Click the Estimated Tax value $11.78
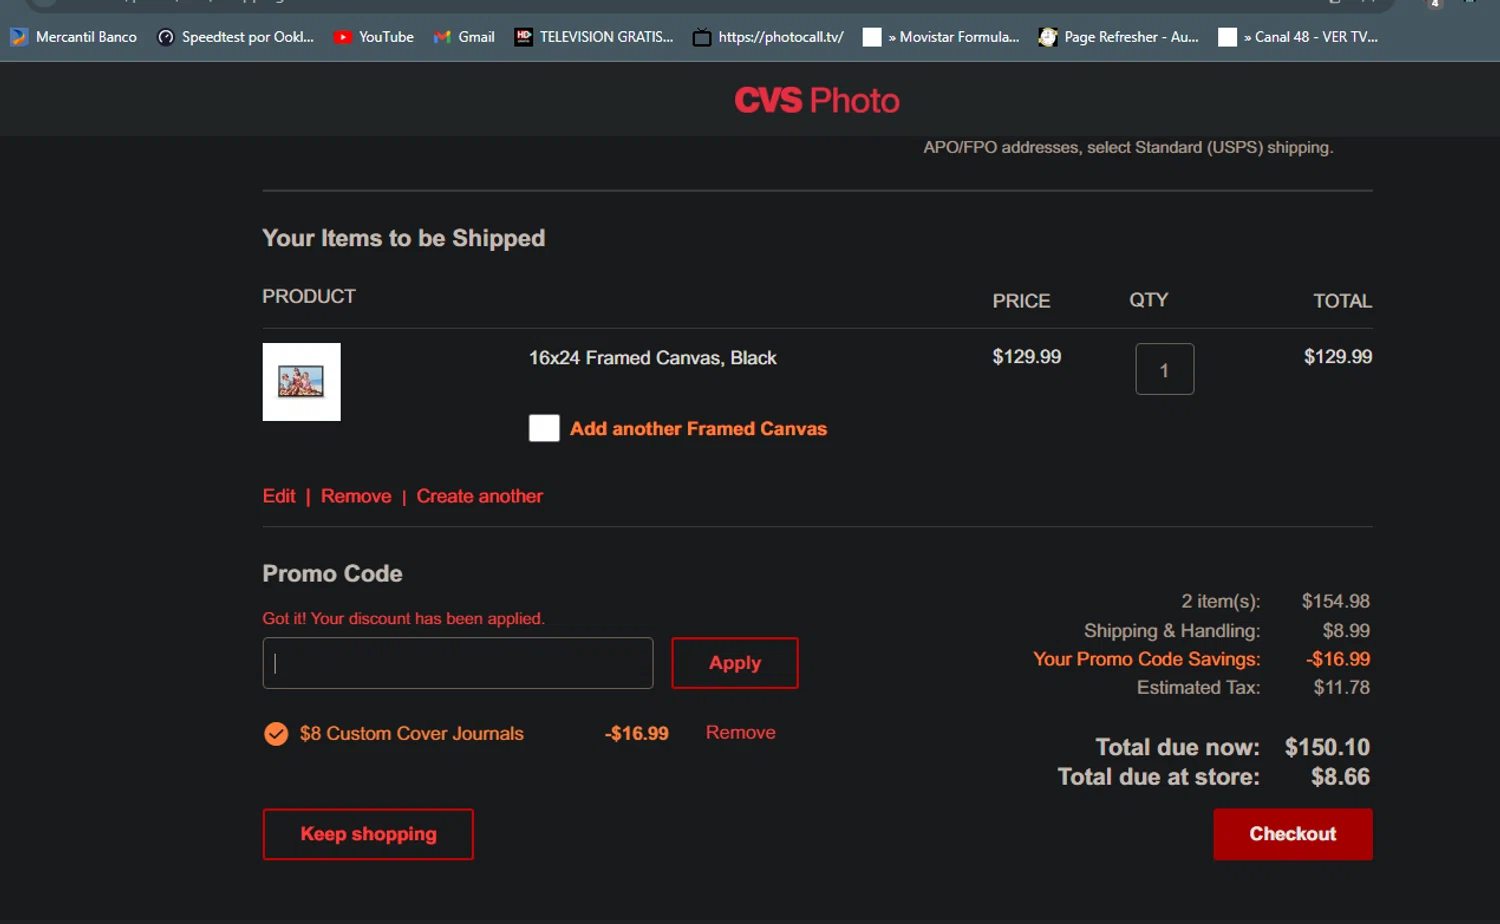This screenshot has height=924, width=1500. tap(1342, 687)
